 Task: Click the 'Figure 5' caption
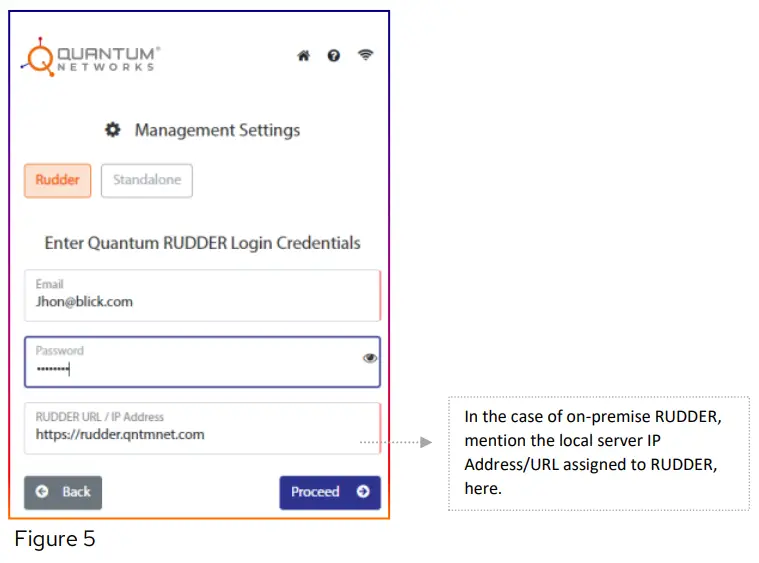pyautogui.click(x=55, y=539)
